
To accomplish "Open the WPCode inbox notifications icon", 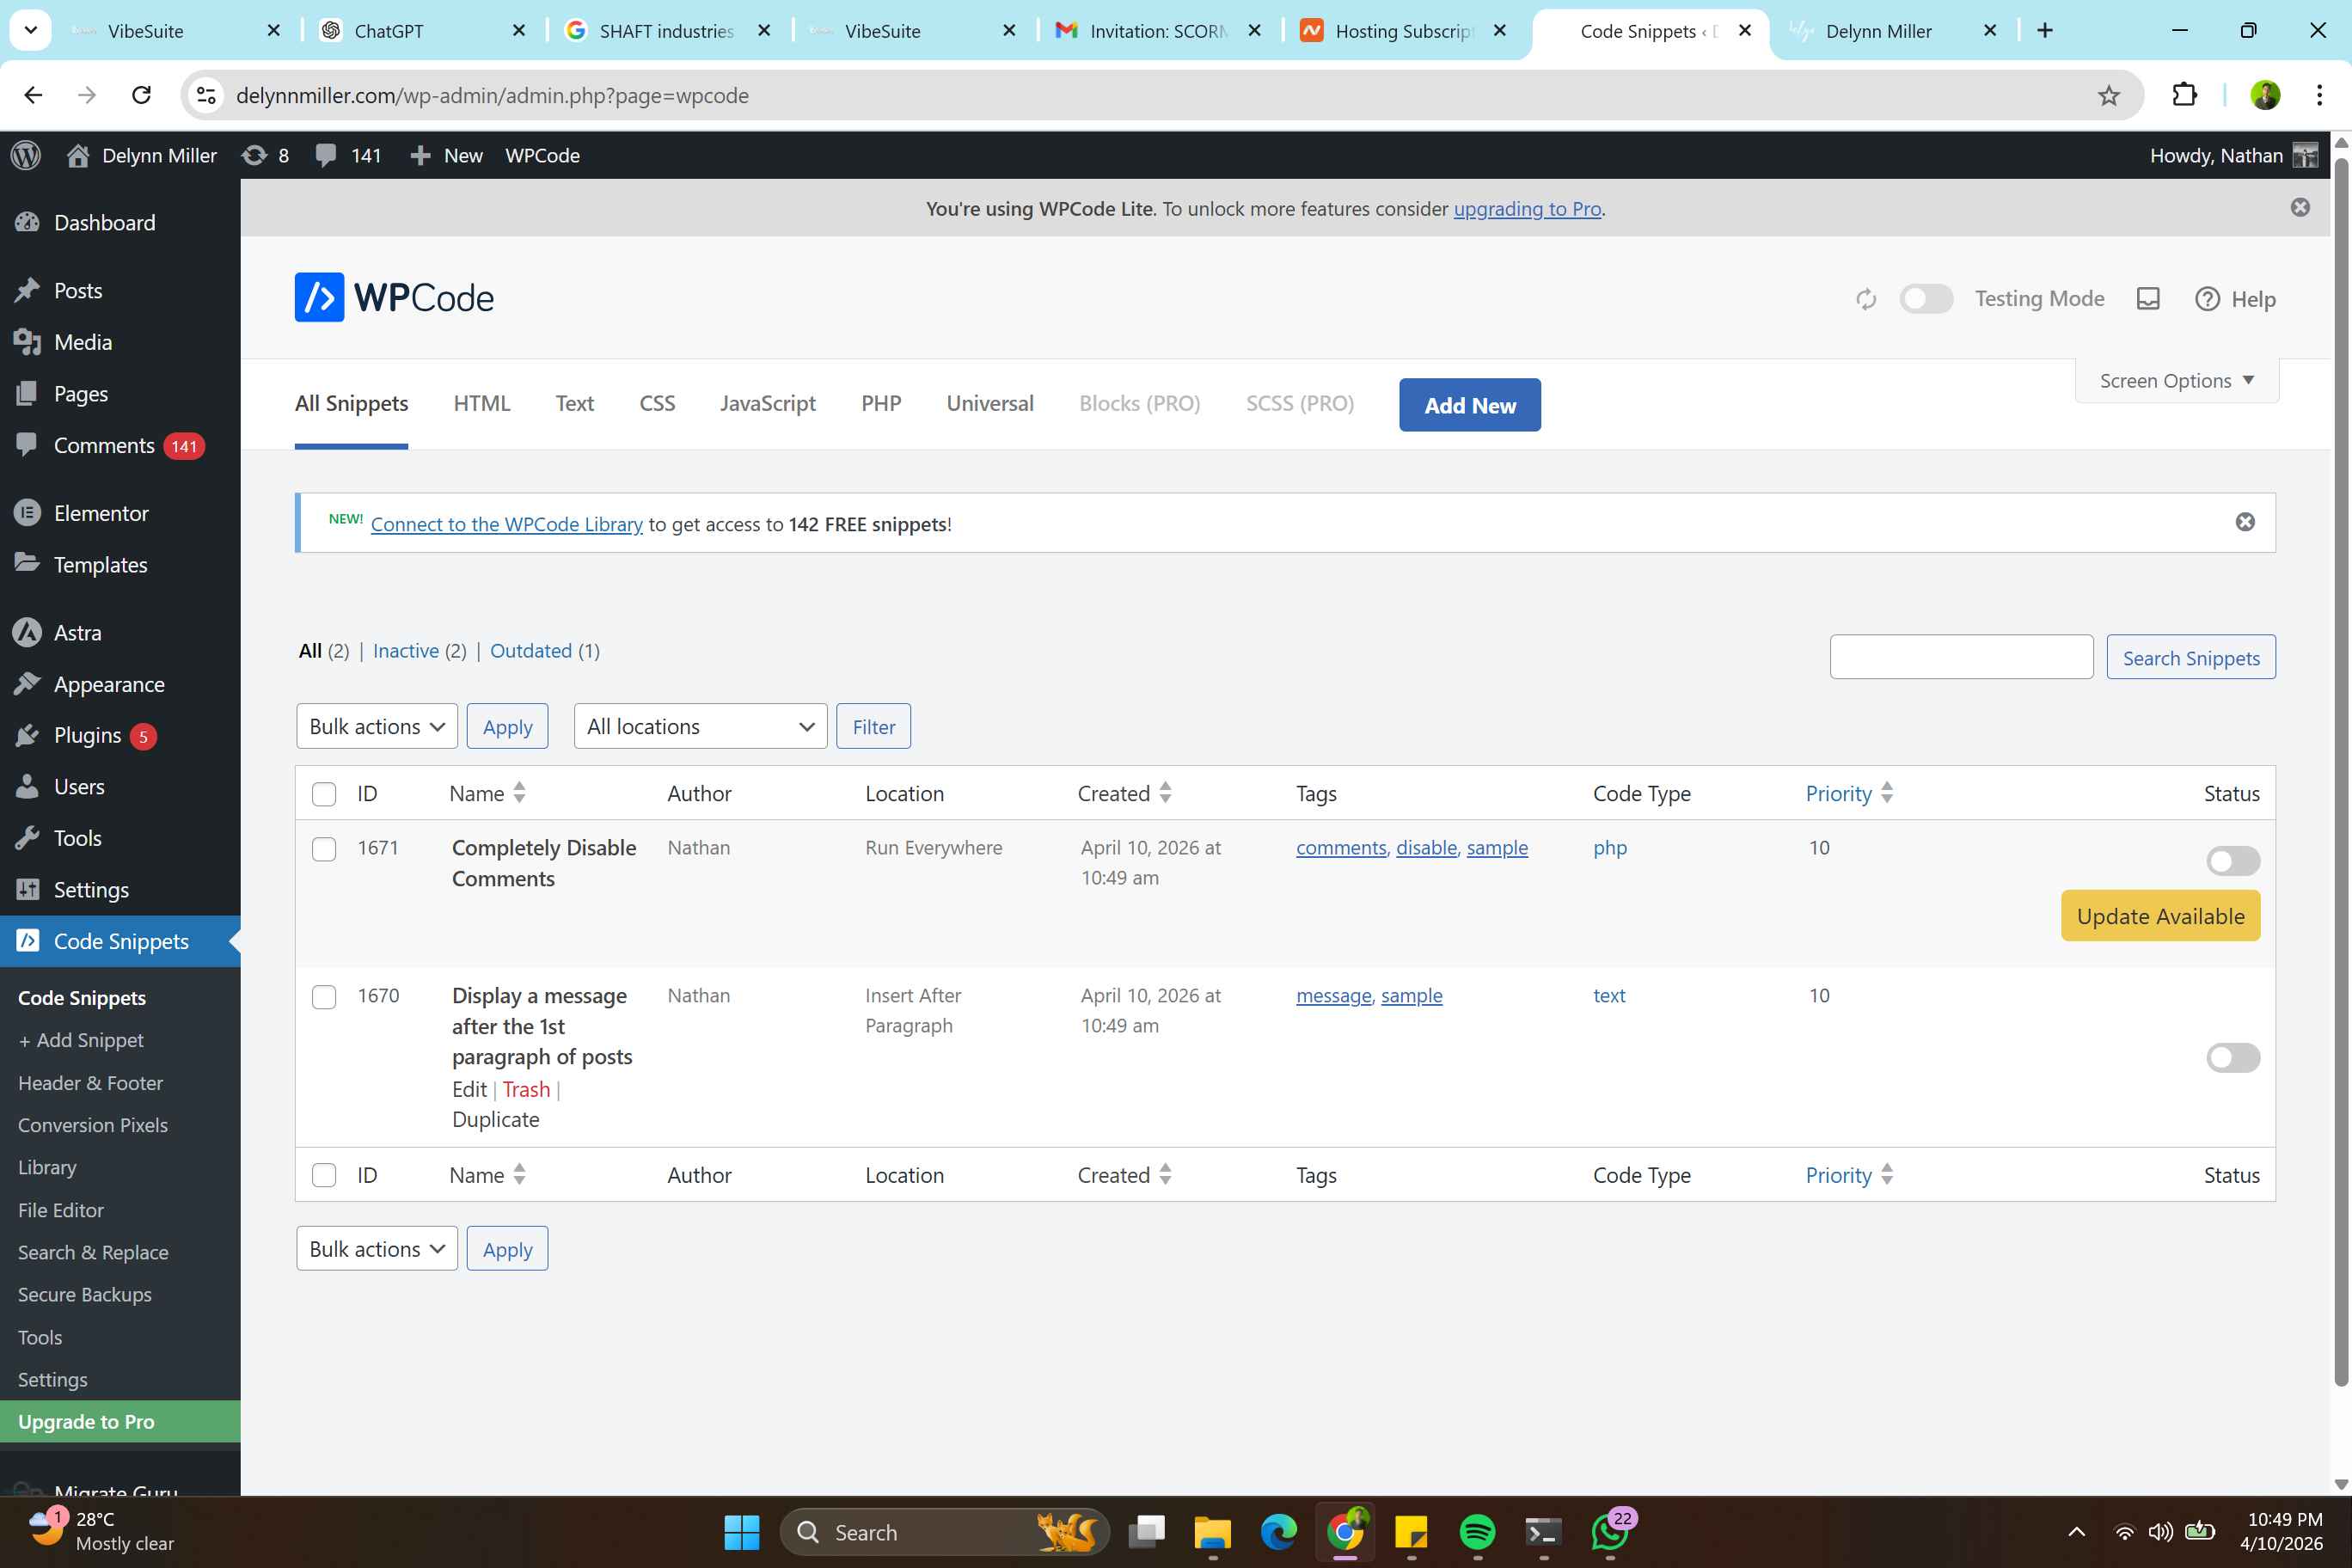I will 2148,299.
